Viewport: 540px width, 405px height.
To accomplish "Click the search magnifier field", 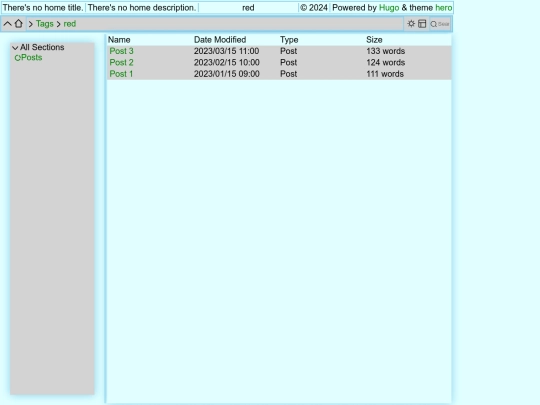I will tap(440, 24).
